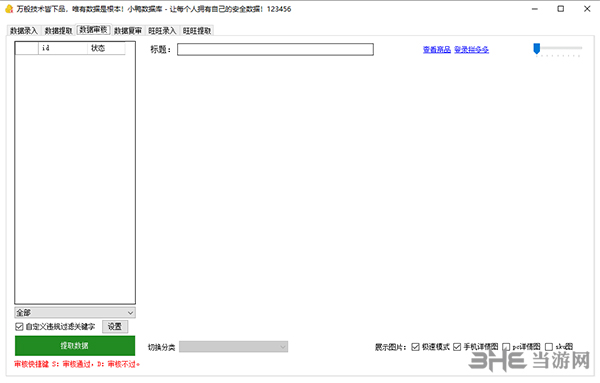Image resolution: width=600 pixels, height=383 pixels.
Task: Open the 切换分类 dropdown
Action: click(x=233, y=347)
